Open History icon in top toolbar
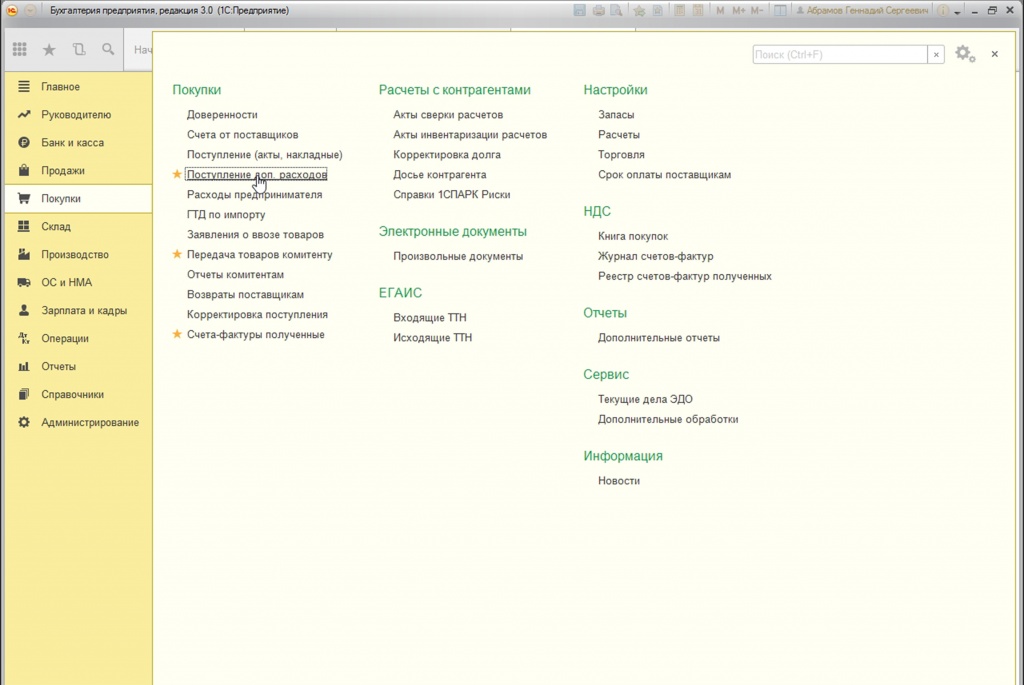Screen dimensions: 1024x685 79,50
